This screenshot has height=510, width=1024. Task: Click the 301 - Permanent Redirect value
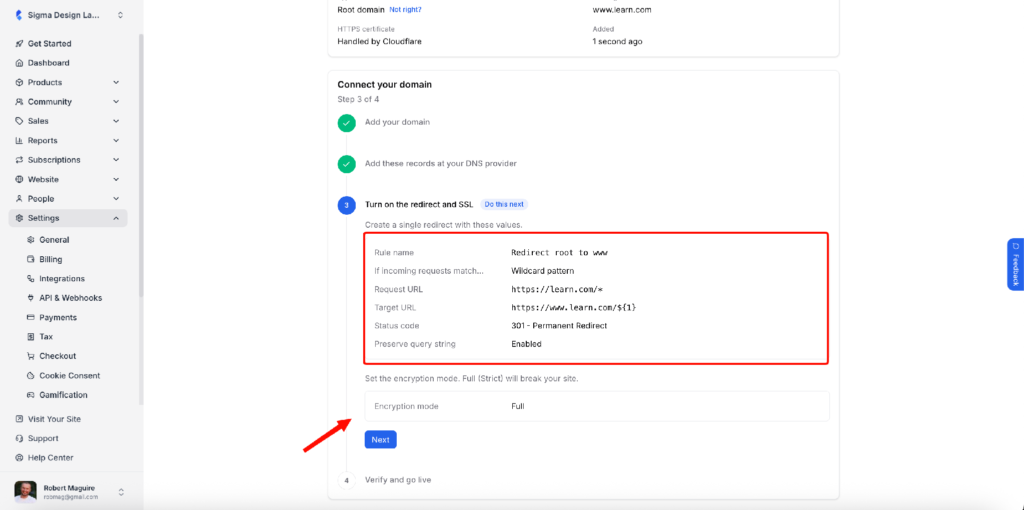[x=559, y=325]
